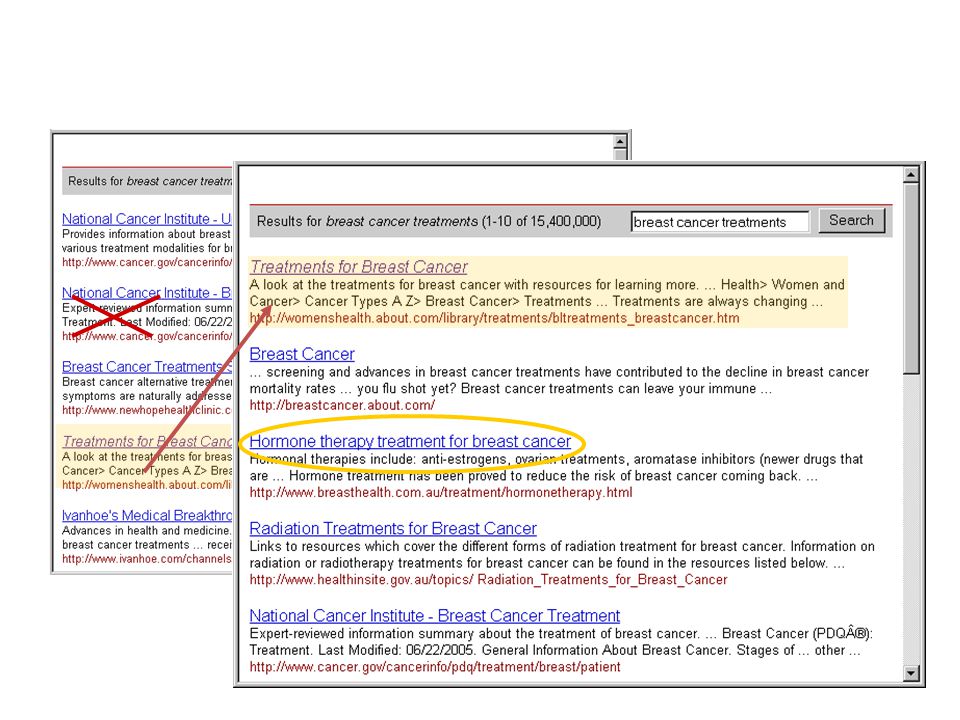Open Breast Cancer Treatments link in back window
The height and width of the screenshot is (720, 960).
147,366
